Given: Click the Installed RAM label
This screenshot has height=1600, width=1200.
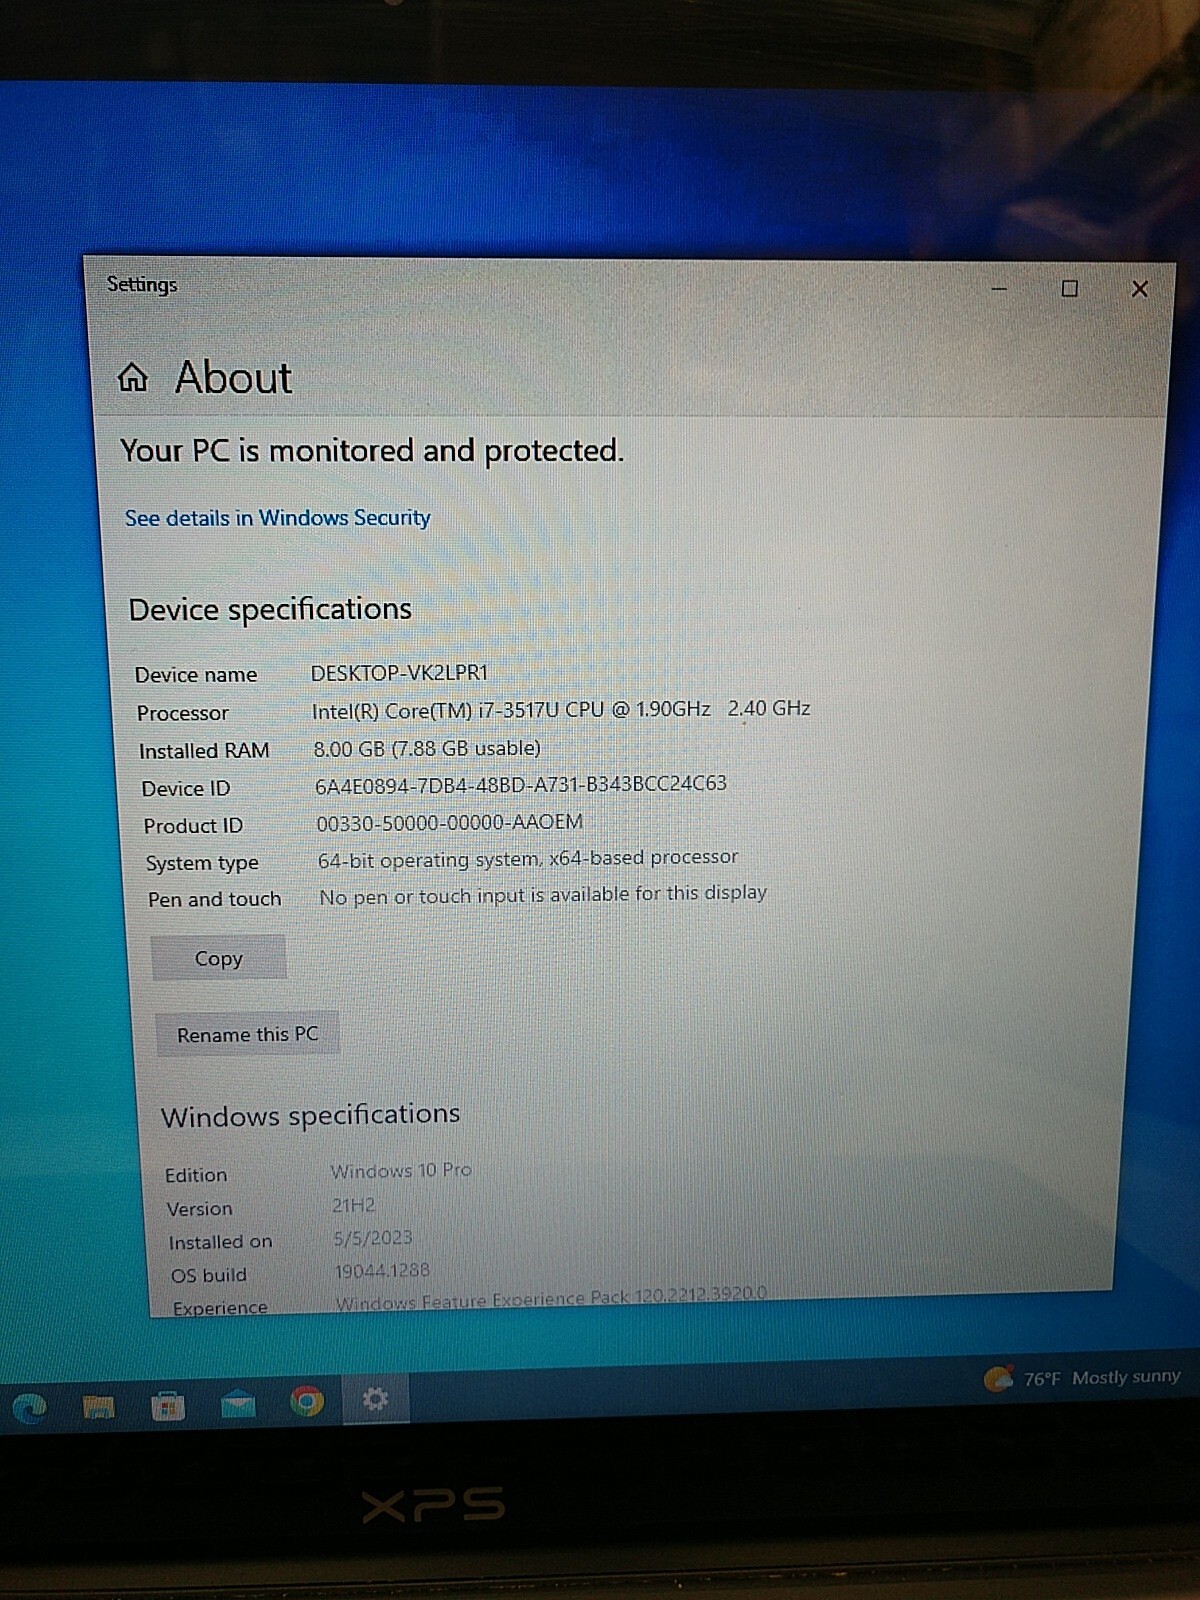Looking at the screenshot, I should click(x=204, y=751).
